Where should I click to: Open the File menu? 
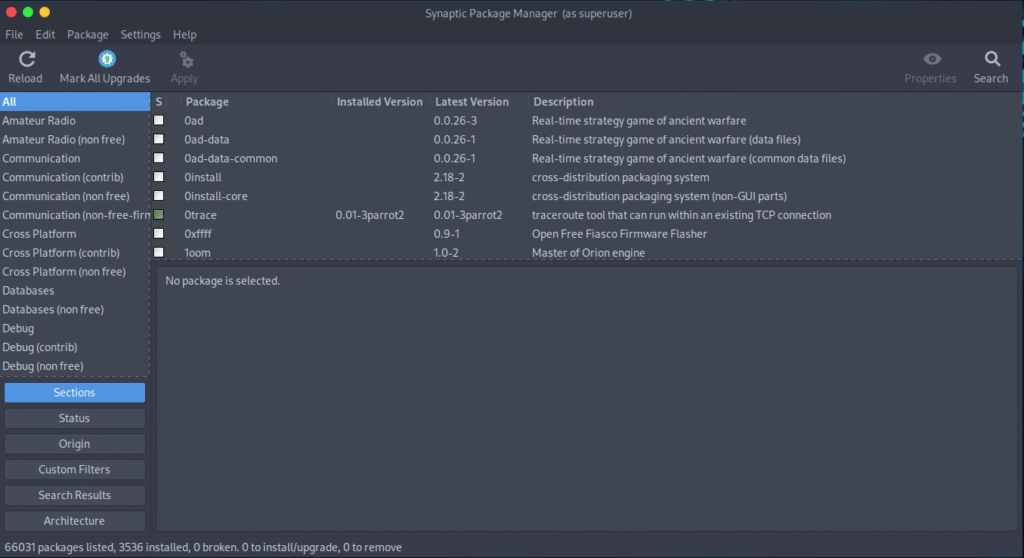pos(14,35)
